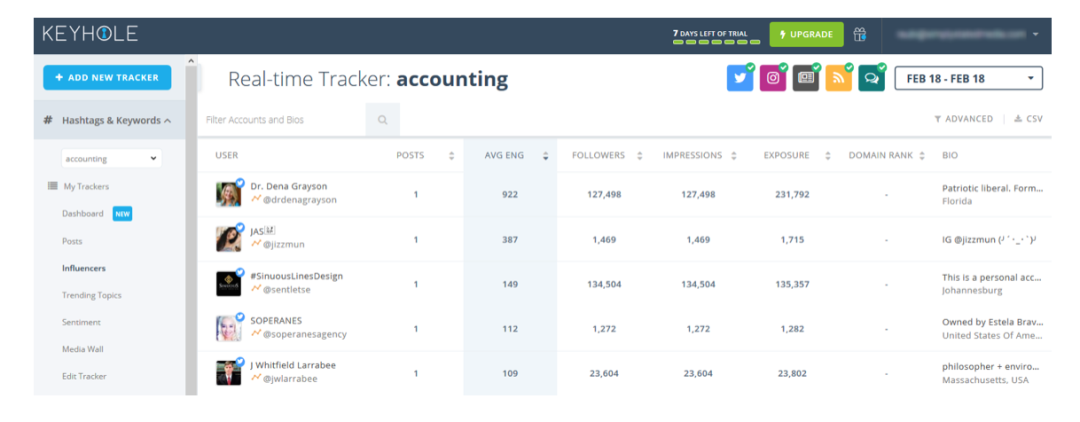Toggle the news source filter icon
The width and height of the screenshot is (1080, 422).
pyautogui.click(x=805, y=79)
